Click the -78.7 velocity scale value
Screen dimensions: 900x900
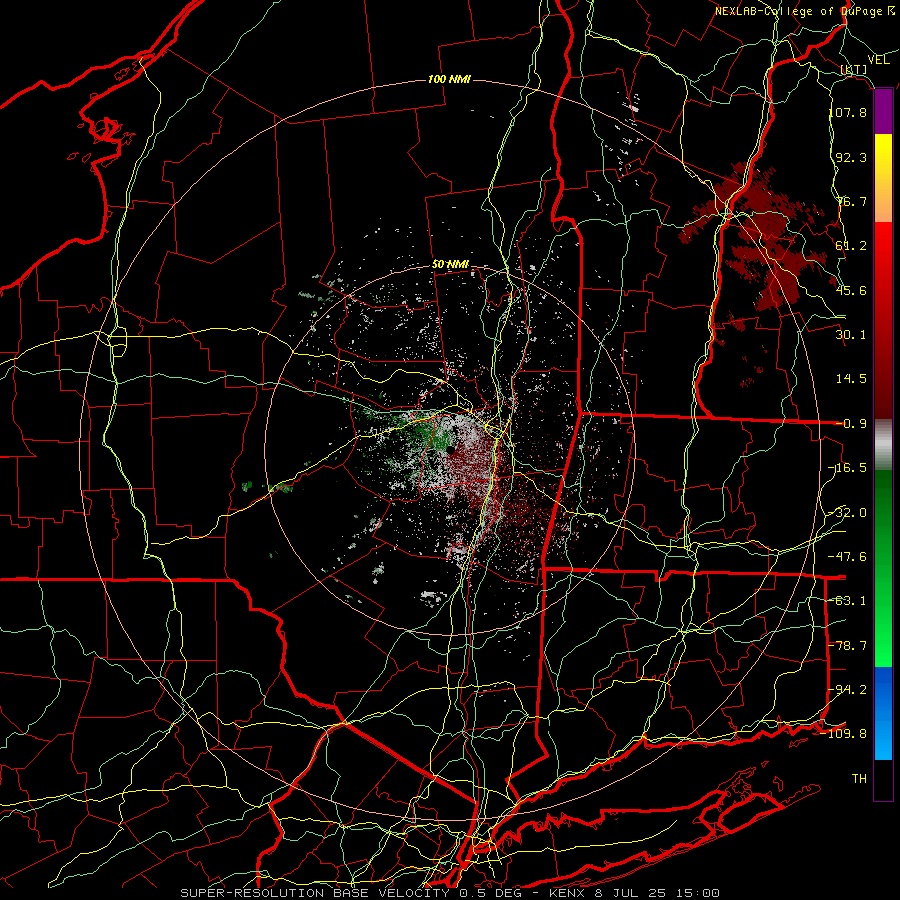pos(848,646)
